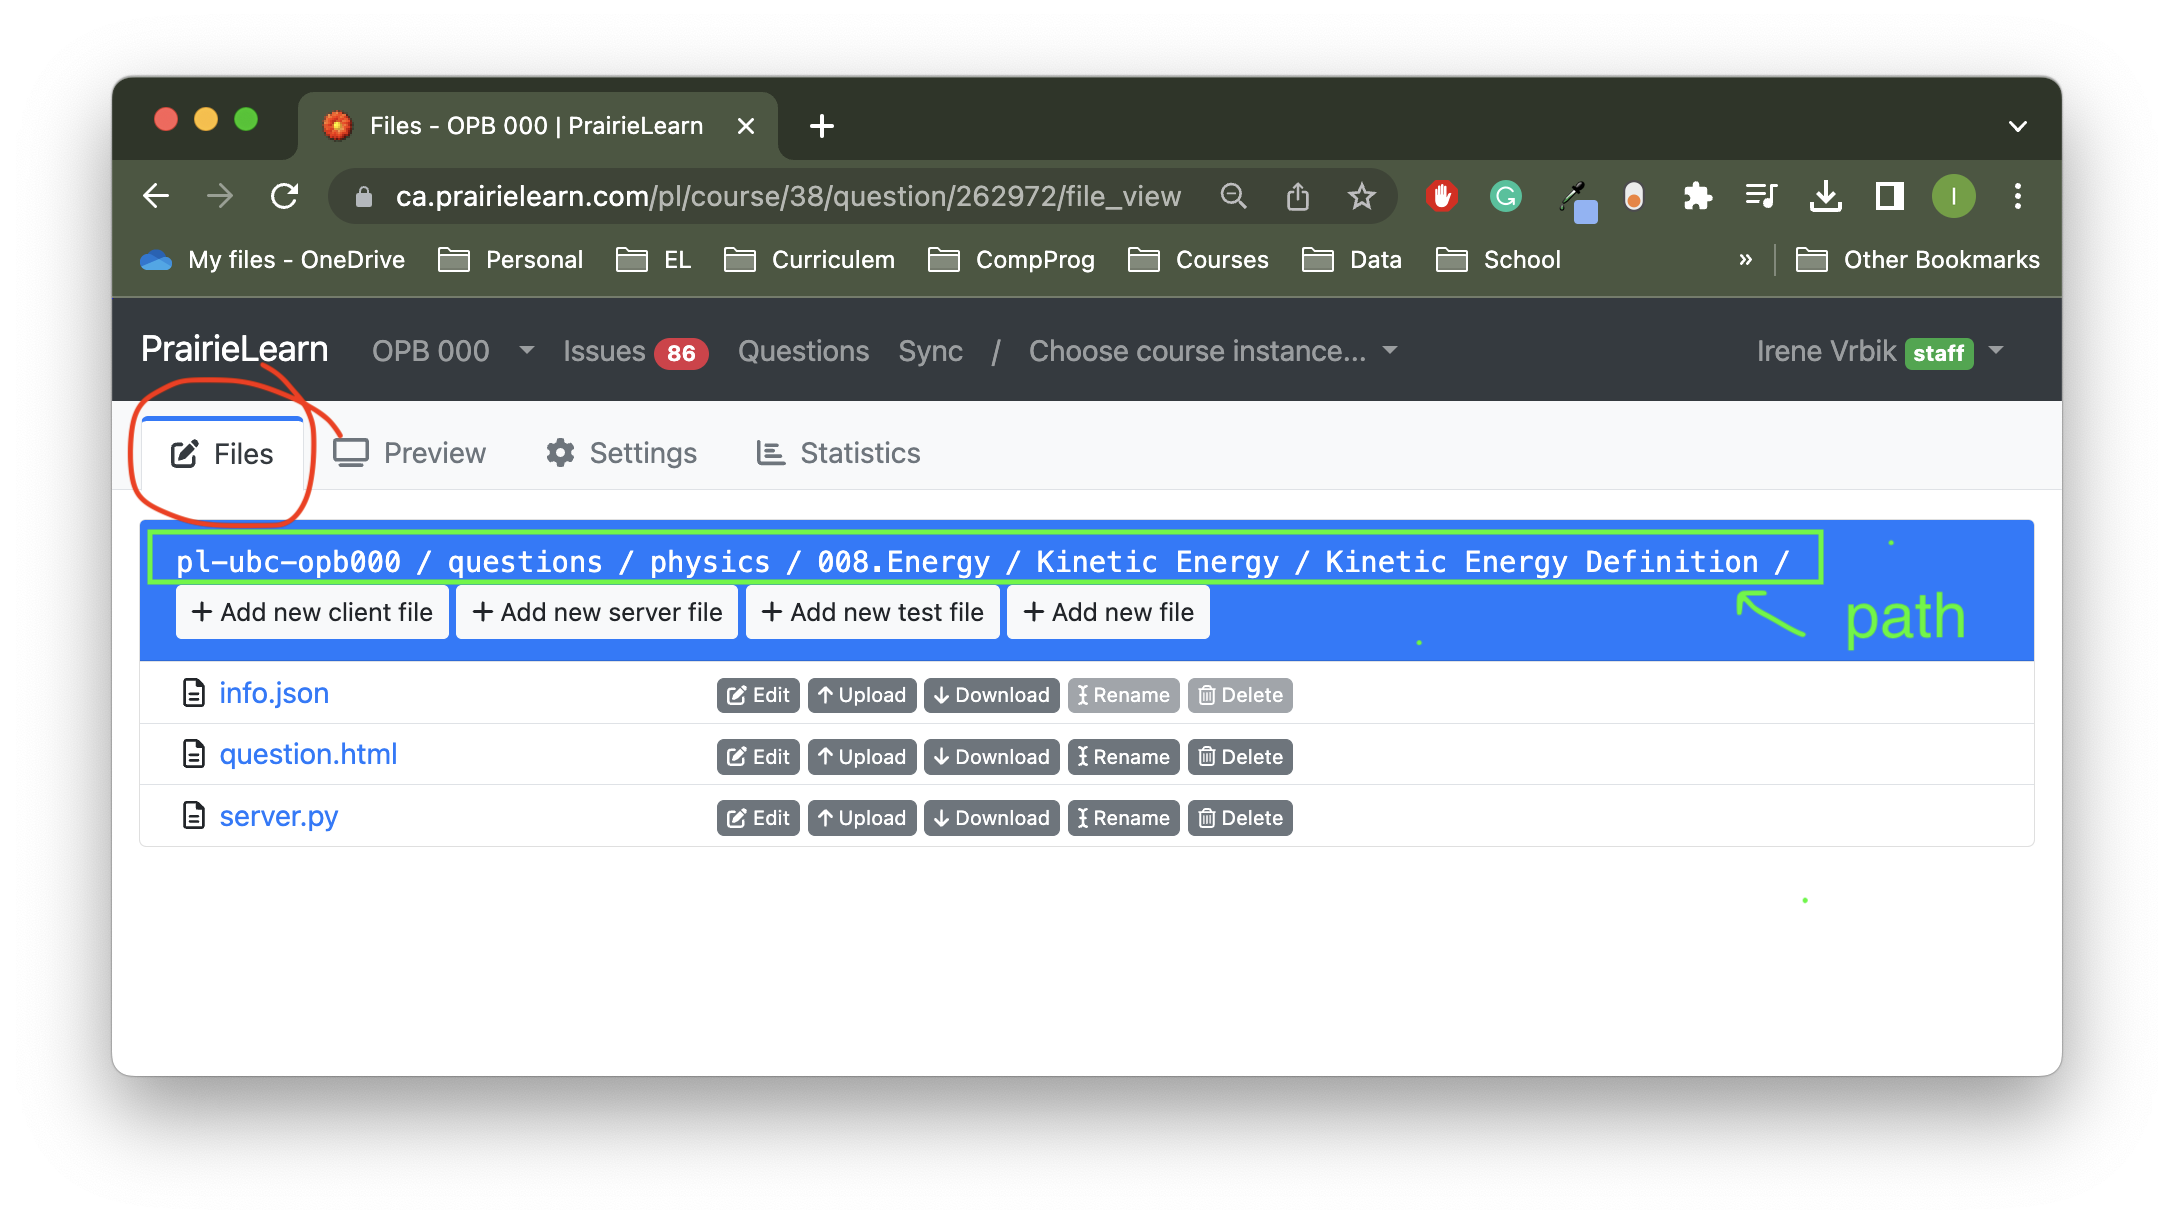Open the server.py file link
Screen dimensions: 2174x1224
click(279, 816)
